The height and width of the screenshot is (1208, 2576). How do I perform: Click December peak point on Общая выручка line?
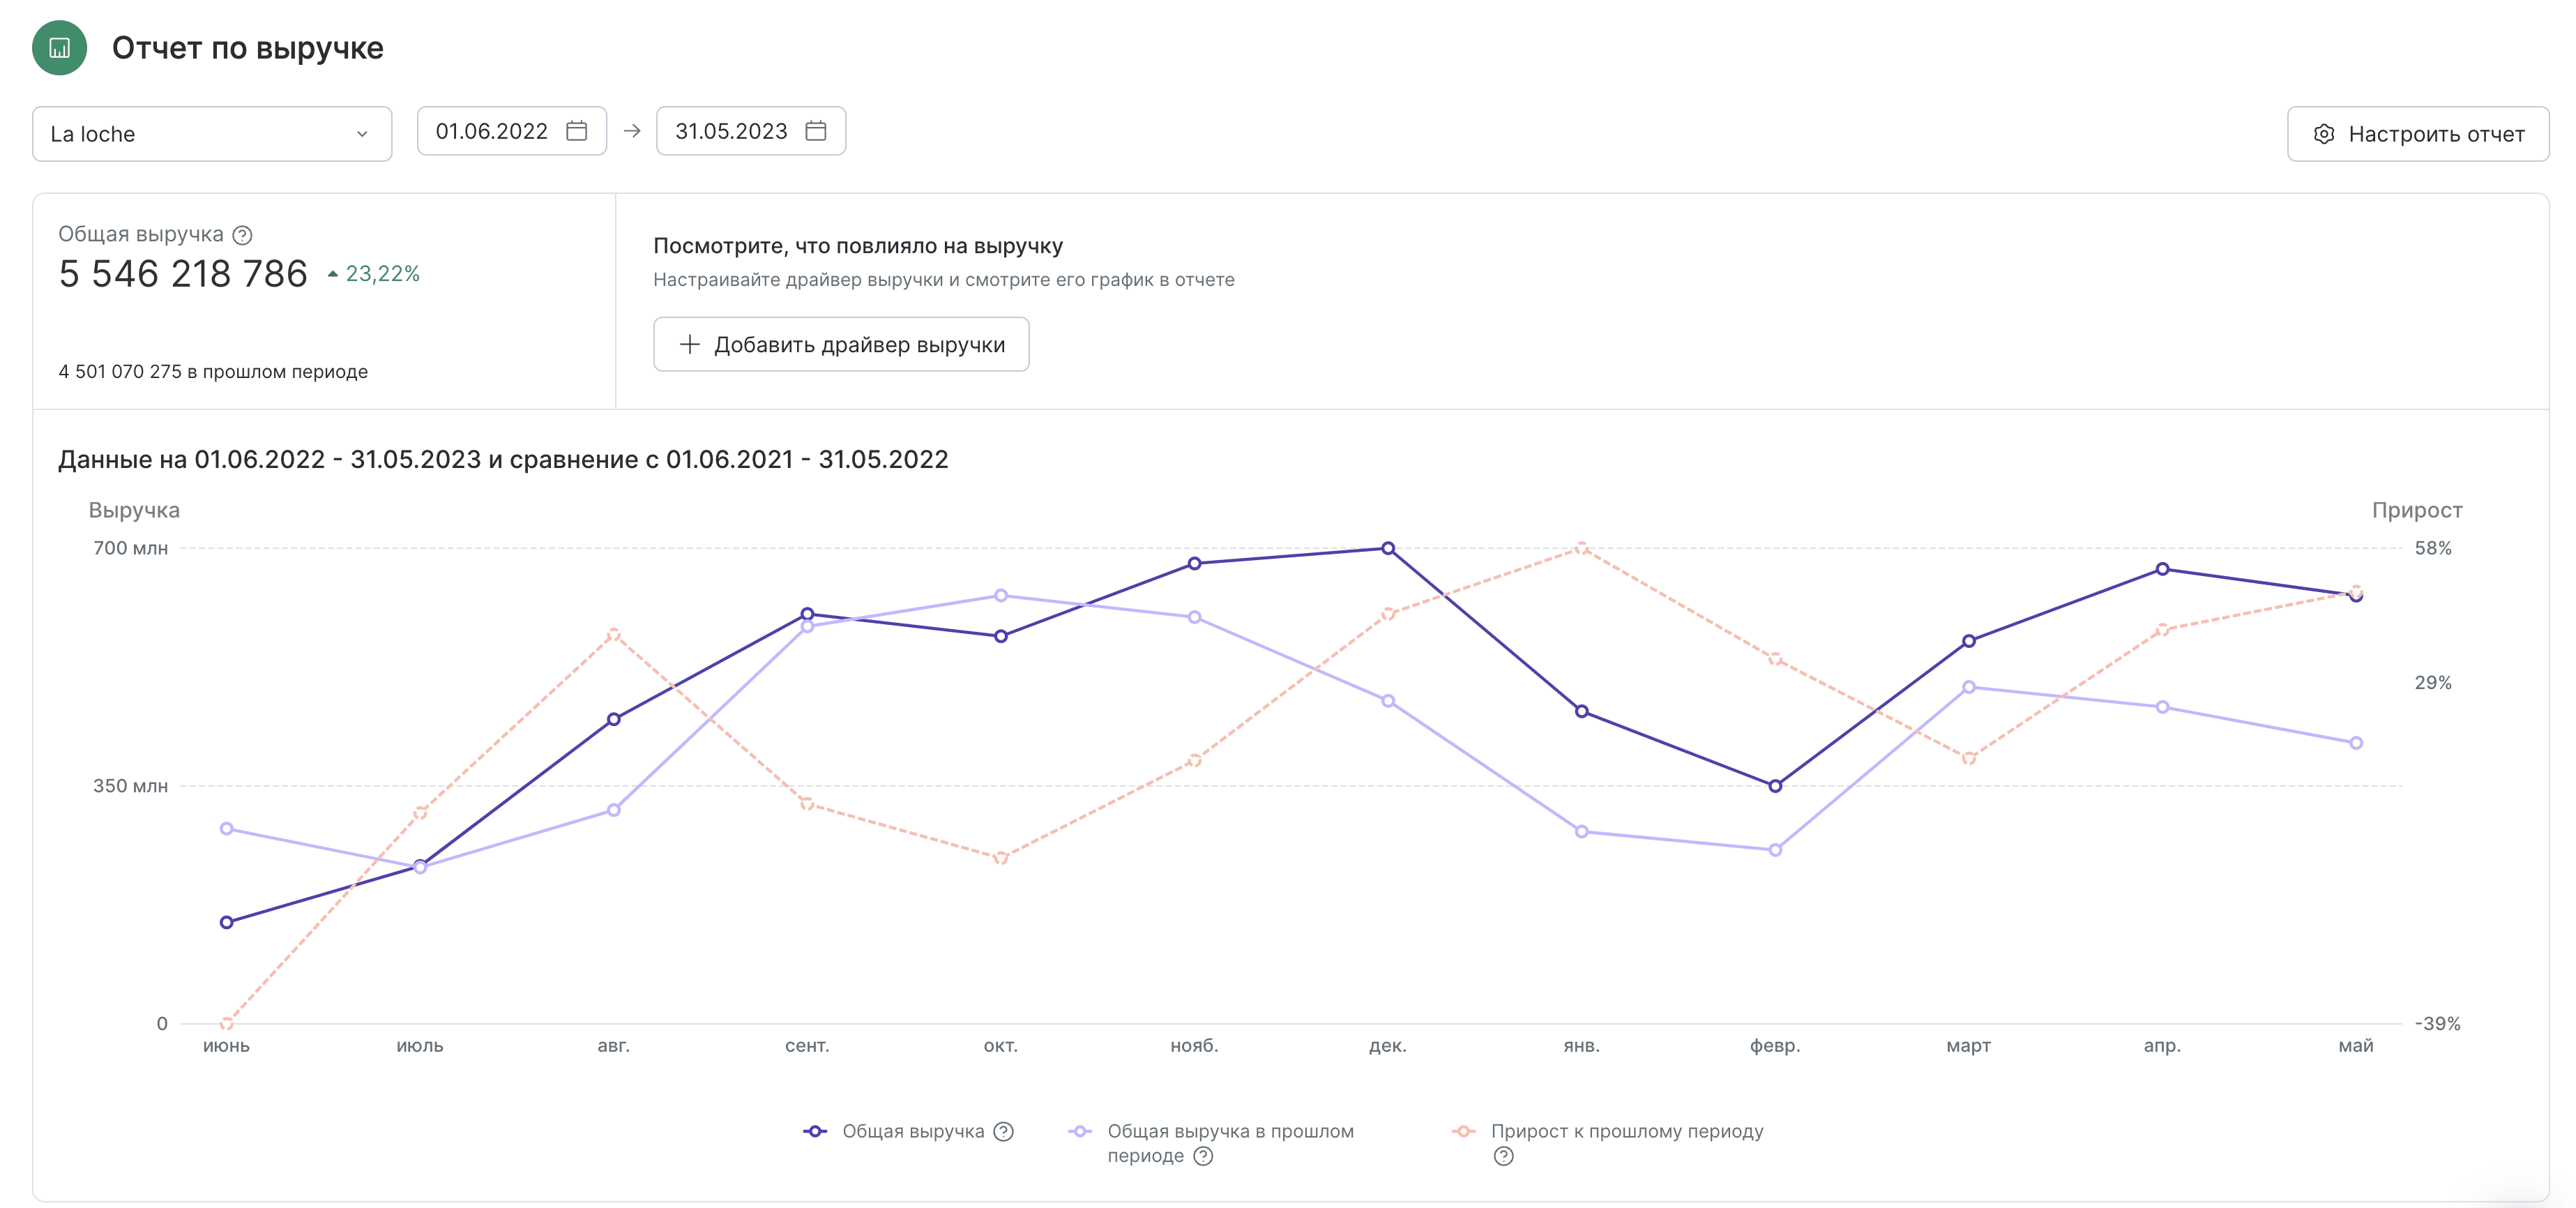[x=1388, y=548]
